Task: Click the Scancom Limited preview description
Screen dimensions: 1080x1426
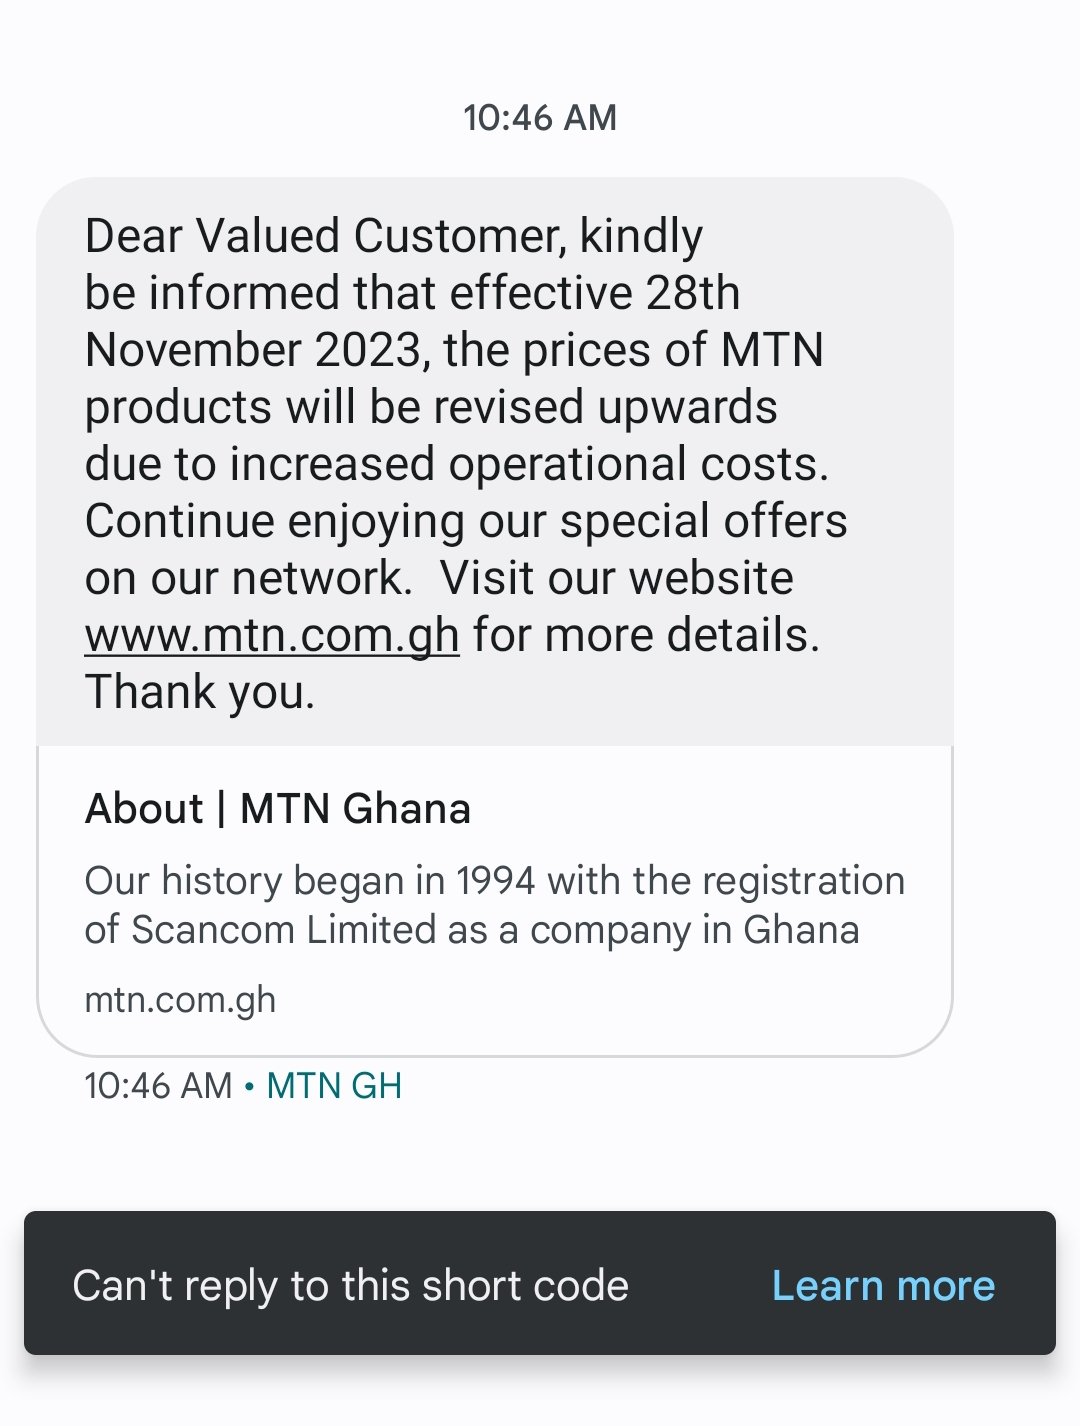Action: point(472,930)
